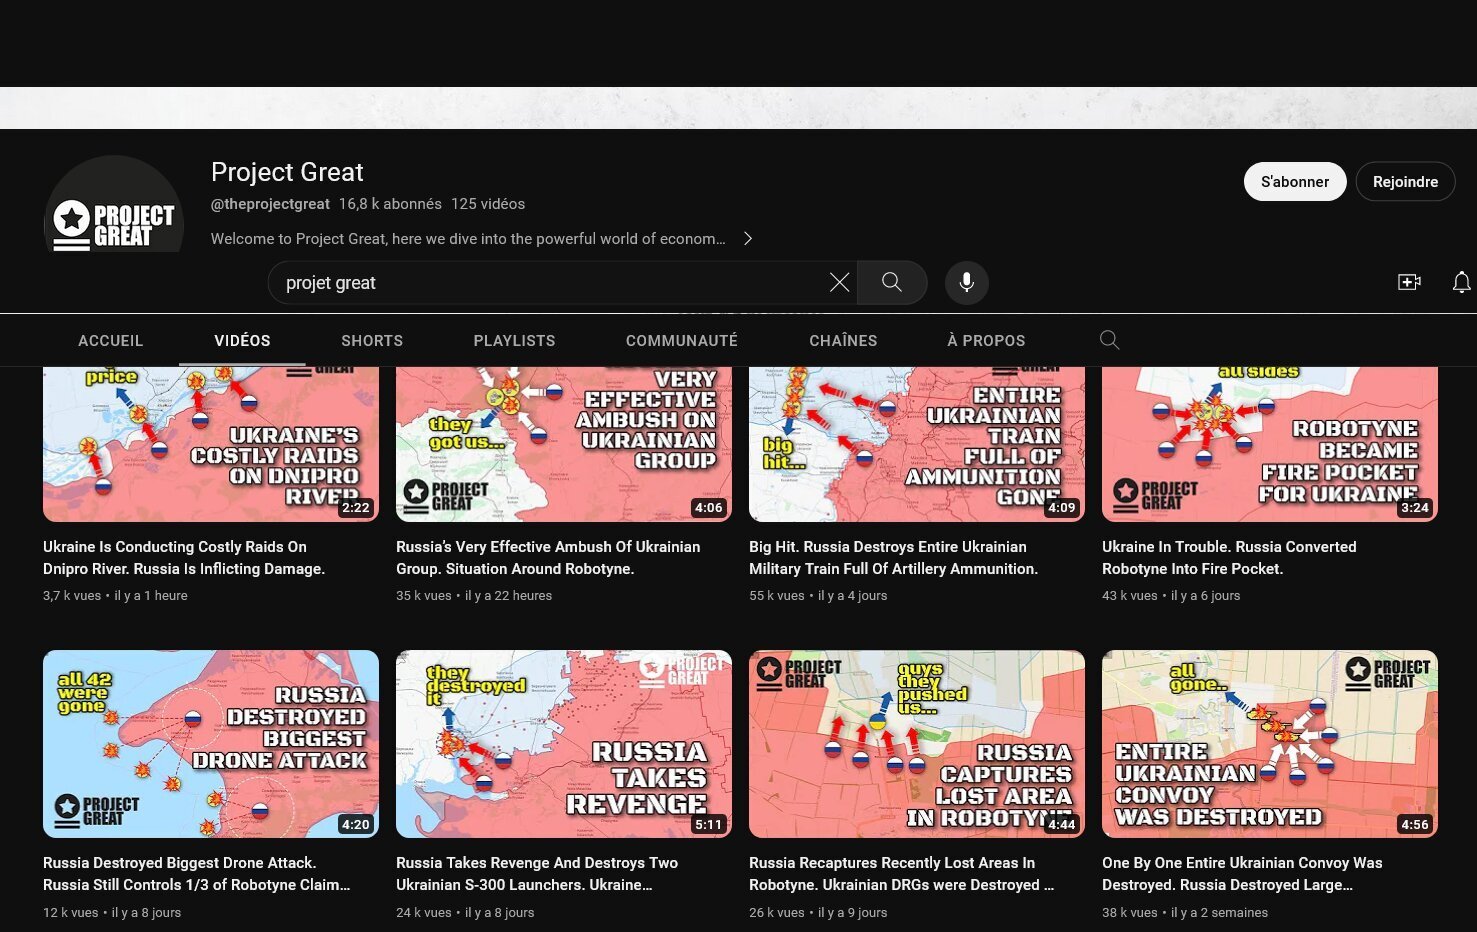The image size is (1477, 932).
Task: Expand the channel description chevron
Action: (747, 239)
